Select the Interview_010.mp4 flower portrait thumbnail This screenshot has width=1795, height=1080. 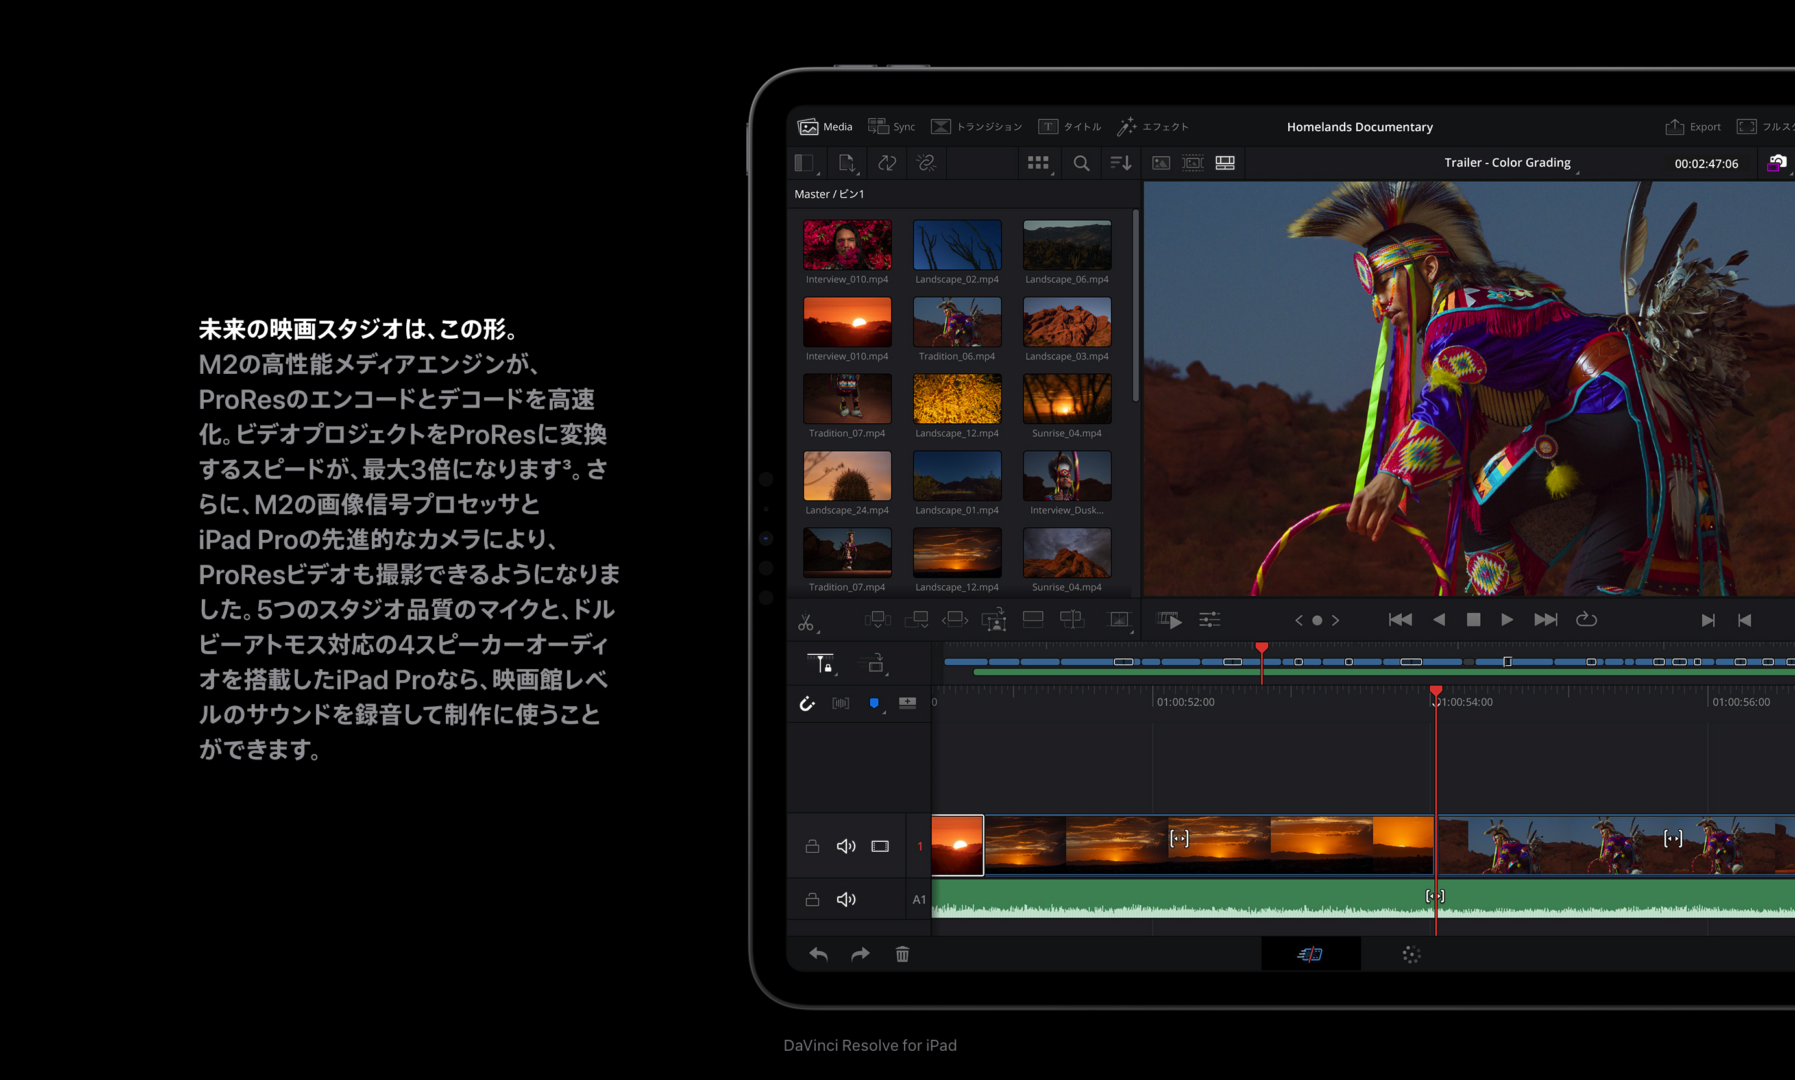click(847, 245)
